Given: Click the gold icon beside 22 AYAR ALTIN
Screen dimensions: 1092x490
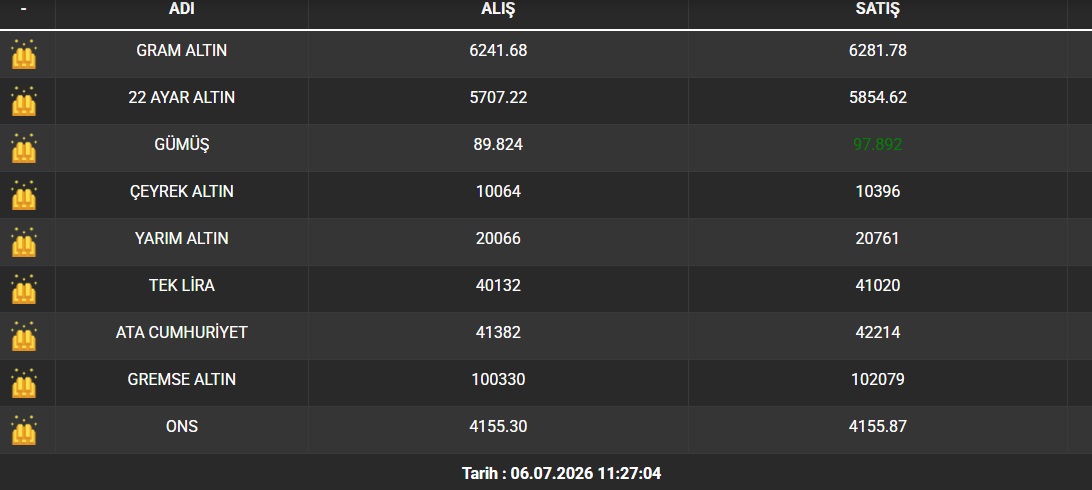Looking at the screenshot, I should (24, 101).
